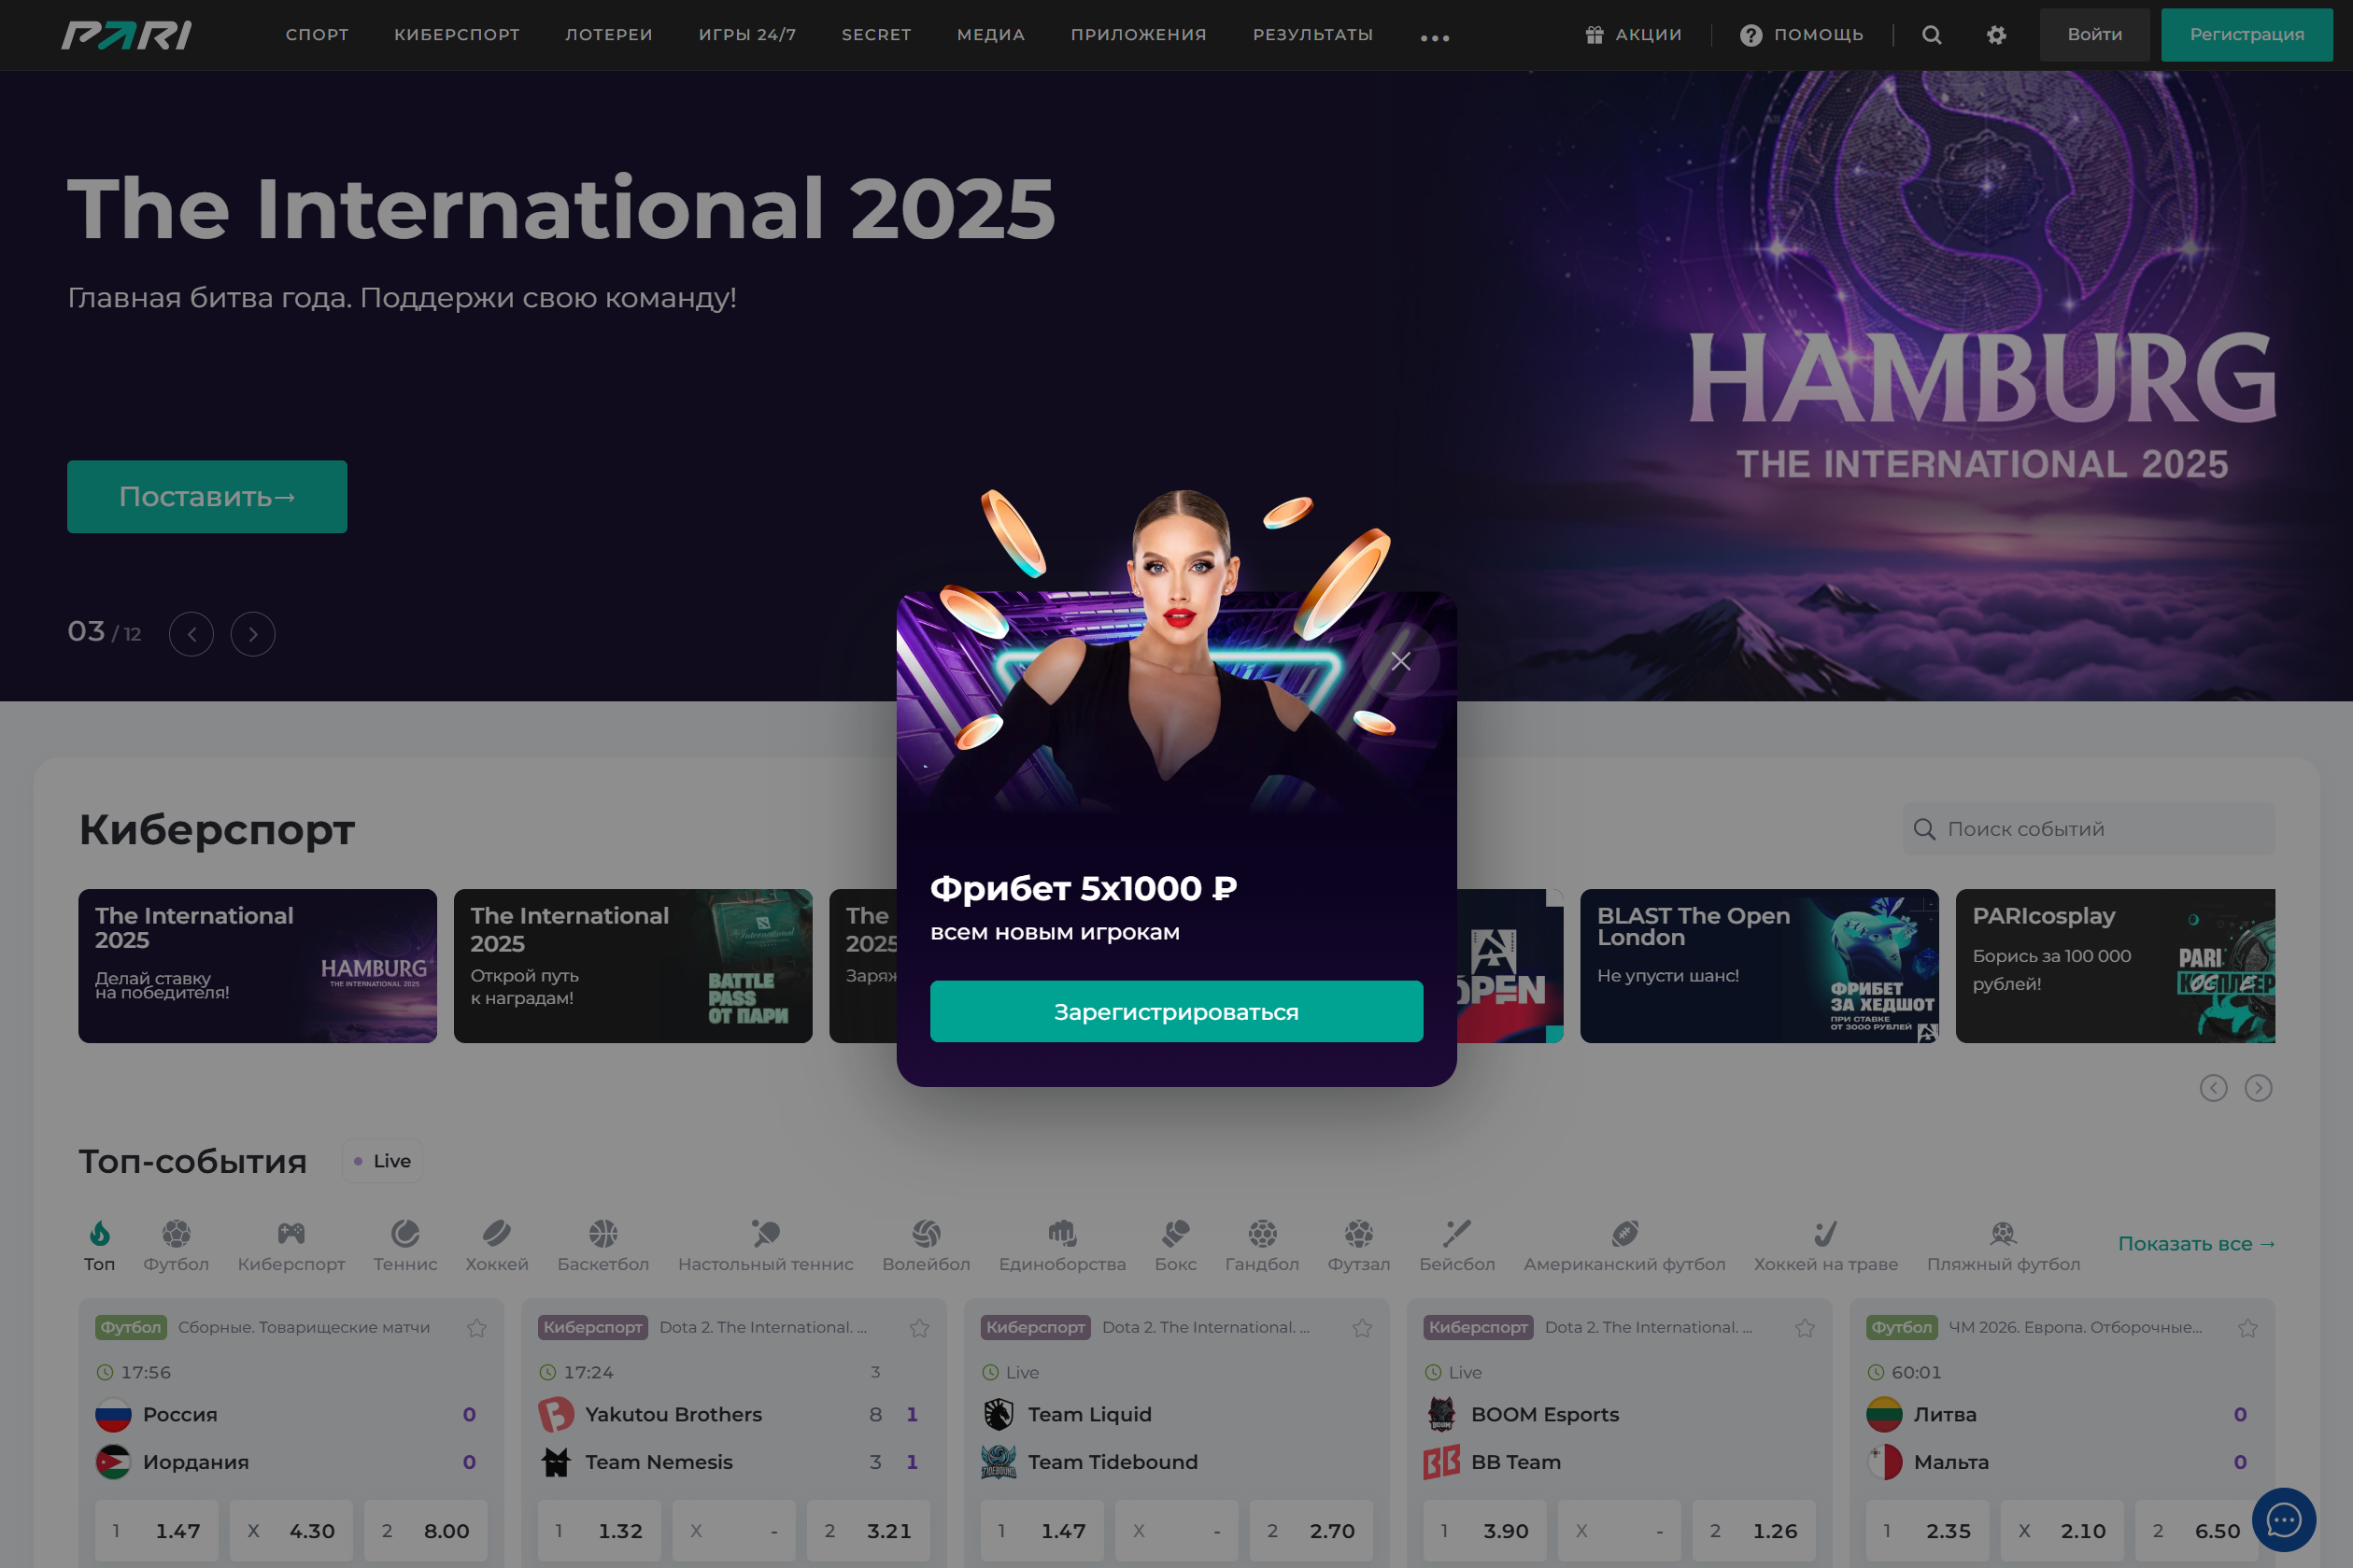The height and width of the screenshot is (1568, 2353).
Task: Open the Battle Pass promo card
Action: point(633,966)
